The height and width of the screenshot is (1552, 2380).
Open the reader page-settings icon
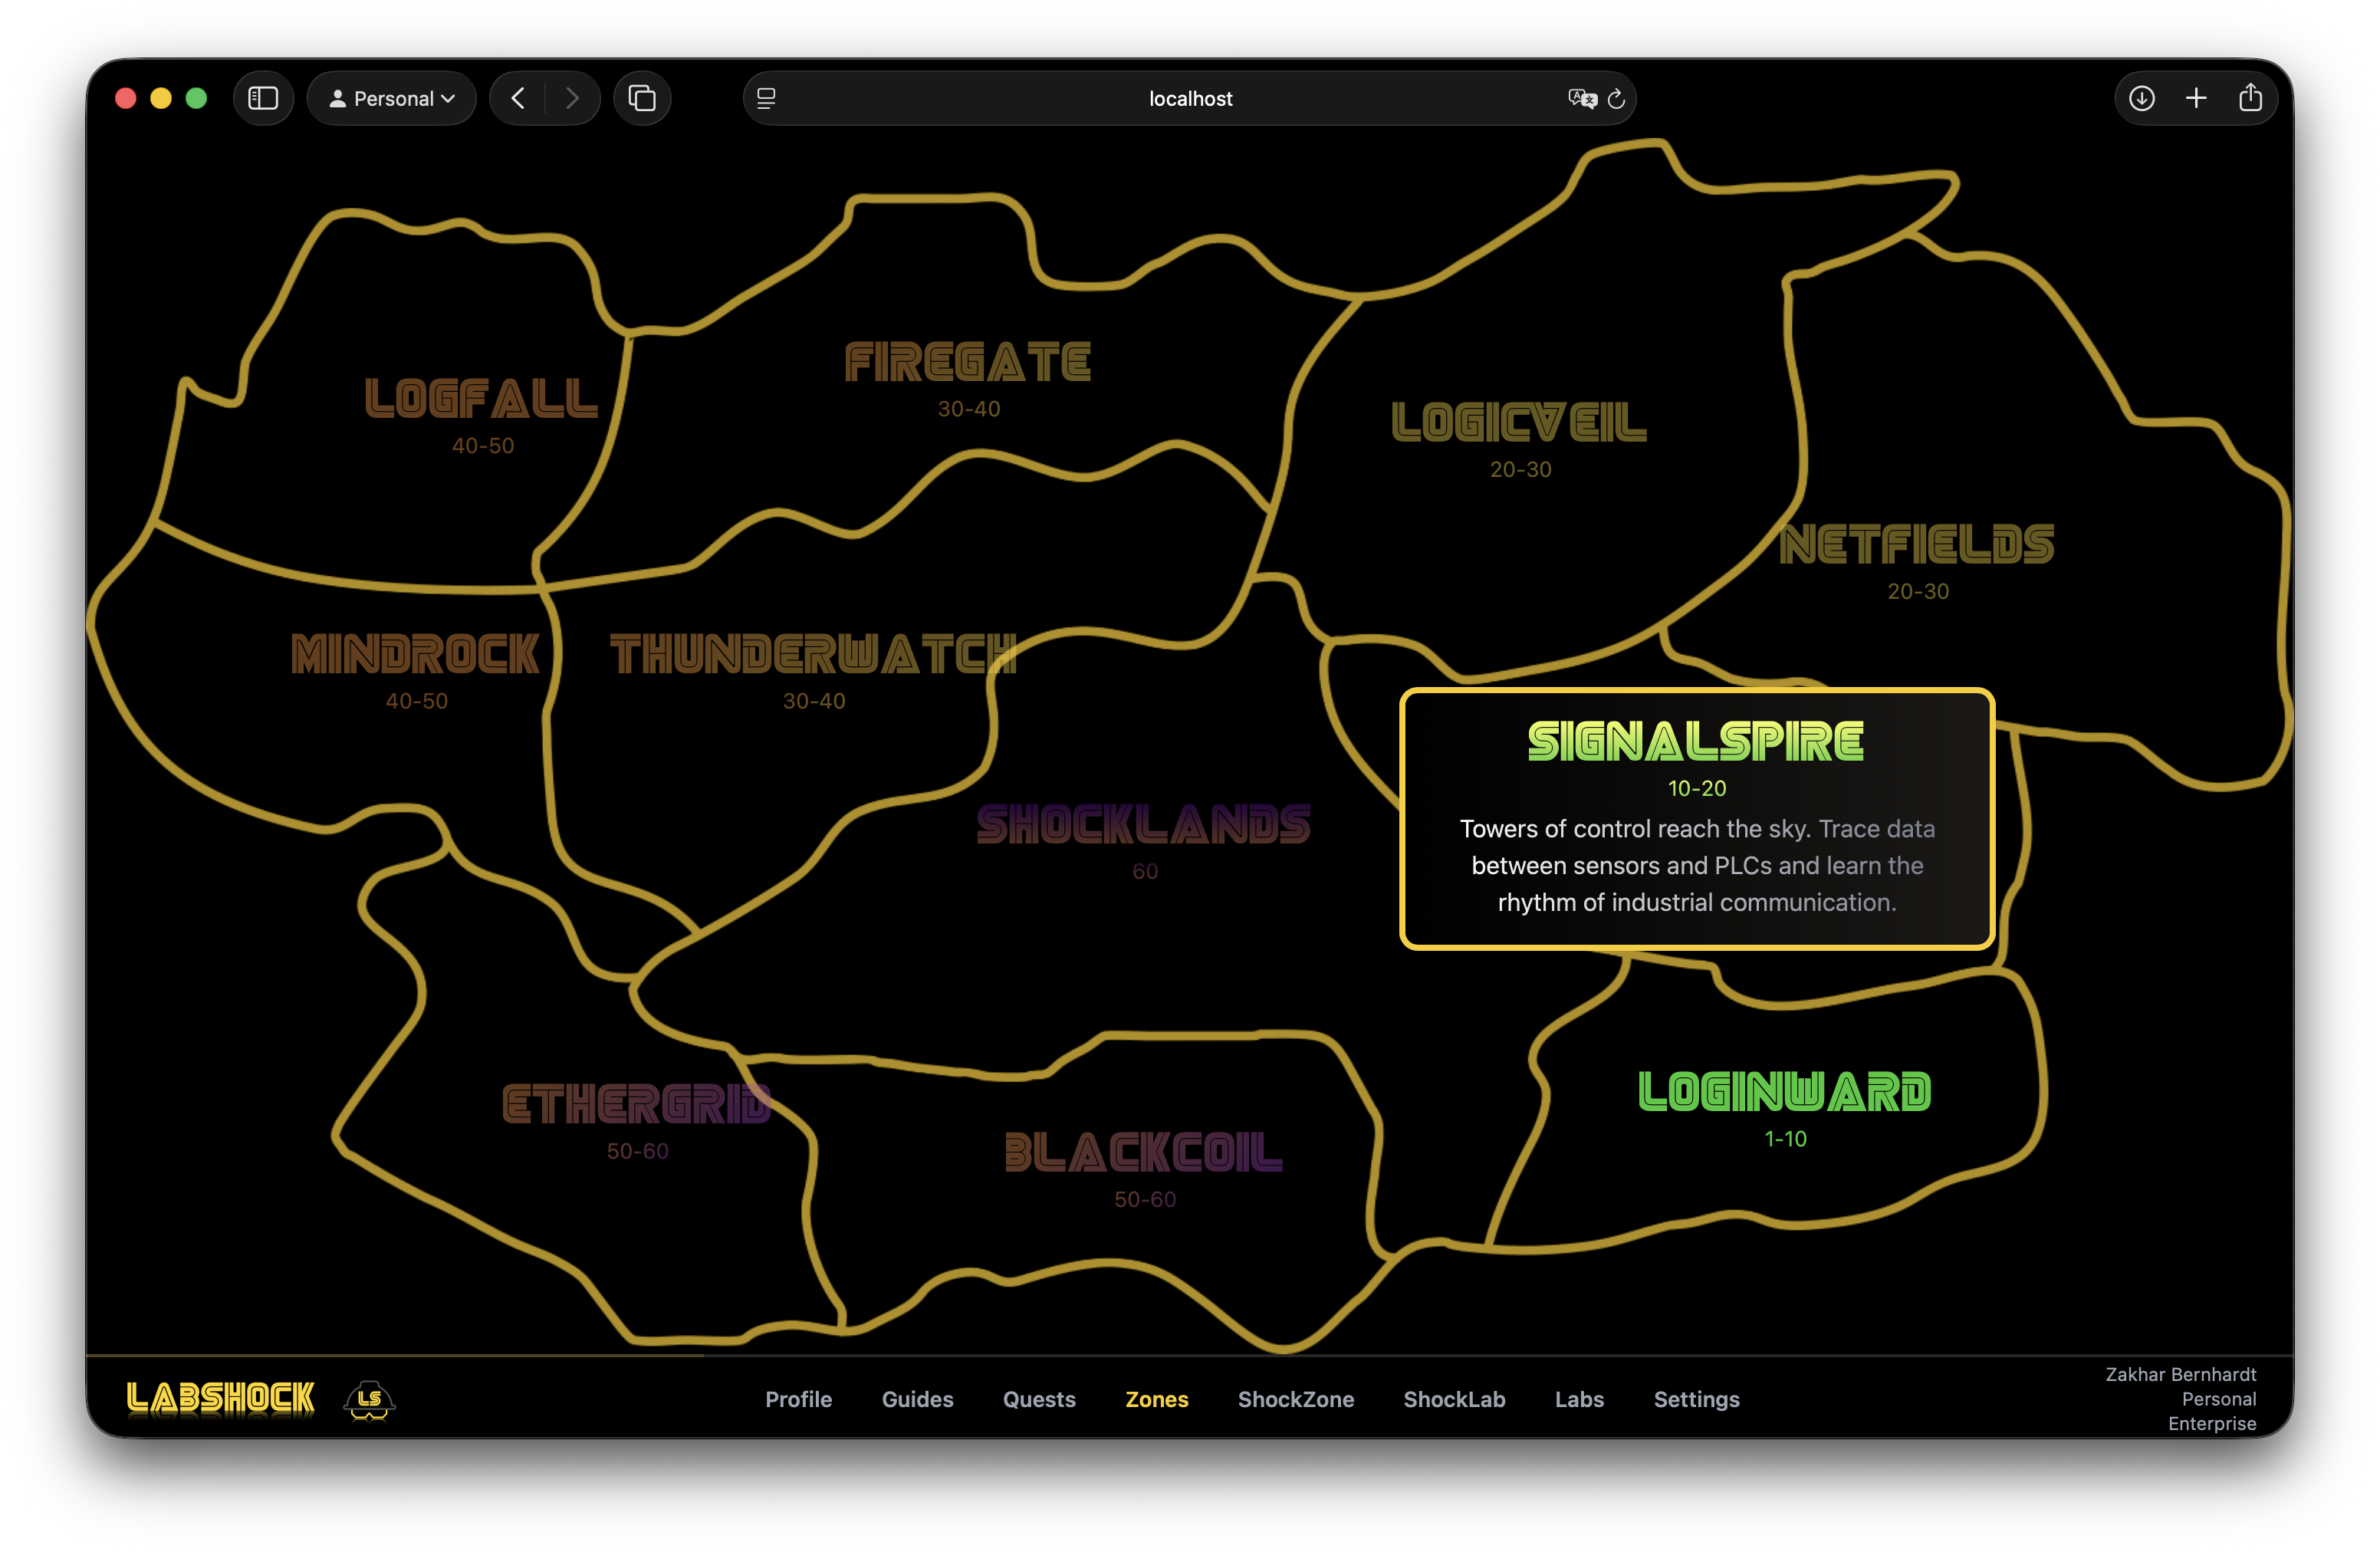[x=766, y=98]
